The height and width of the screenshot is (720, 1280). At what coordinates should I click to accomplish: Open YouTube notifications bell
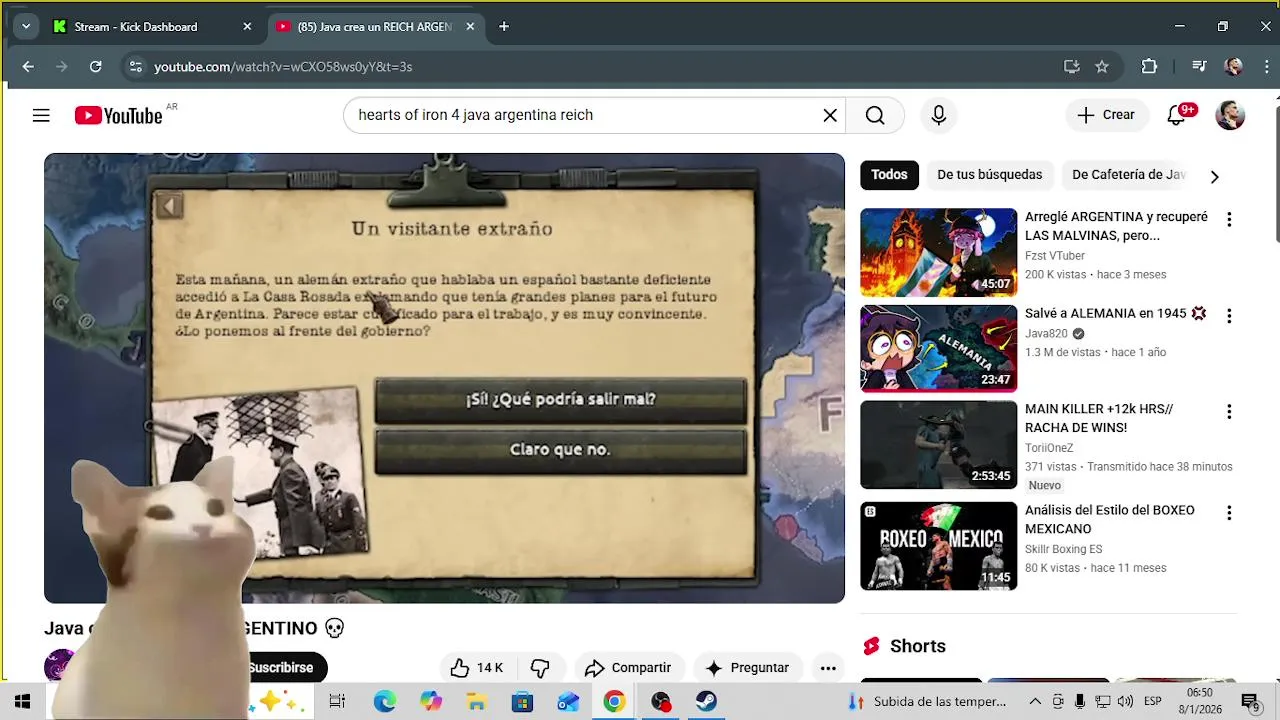tap(1177, 115)
